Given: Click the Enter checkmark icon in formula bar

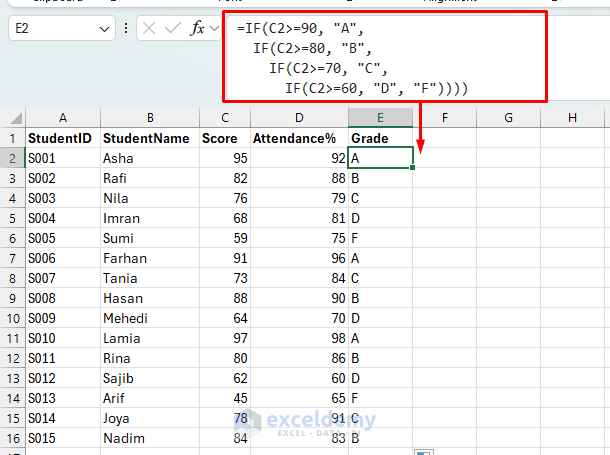Looking at the screenshot, I should (172, 28).
